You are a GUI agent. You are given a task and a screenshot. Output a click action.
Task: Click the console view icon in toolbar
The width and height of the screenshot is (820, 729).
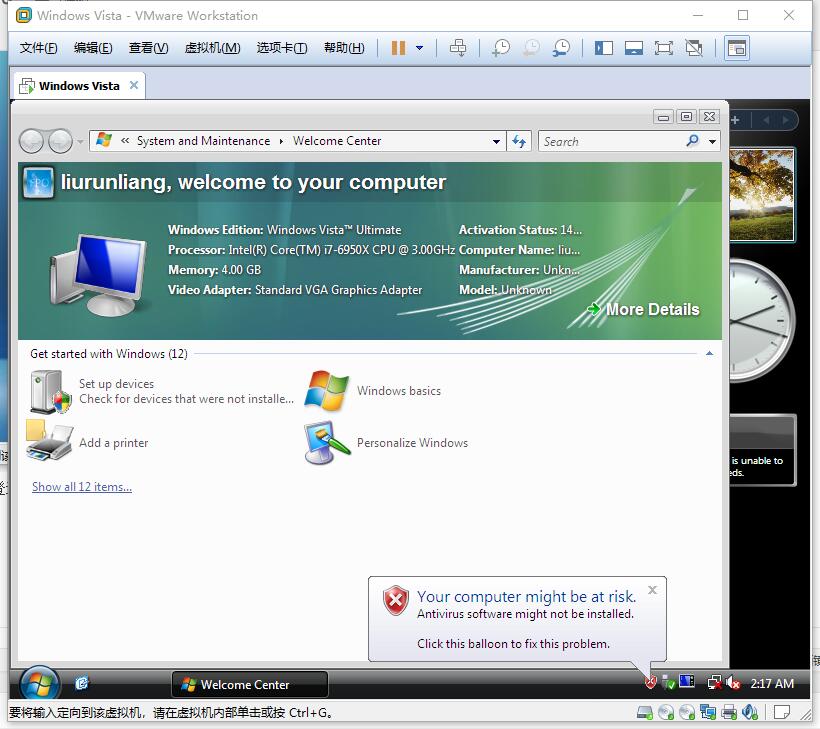(x=737, y=49)
